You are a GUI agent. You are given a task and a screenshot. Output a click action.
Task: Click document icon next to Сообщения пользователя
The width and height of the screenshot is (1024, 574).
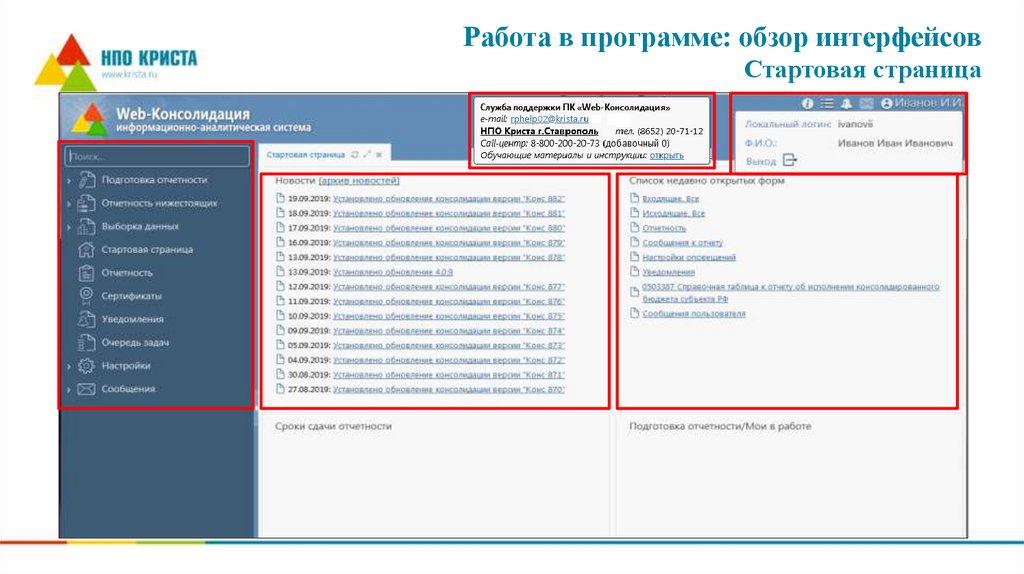point(634,313)
